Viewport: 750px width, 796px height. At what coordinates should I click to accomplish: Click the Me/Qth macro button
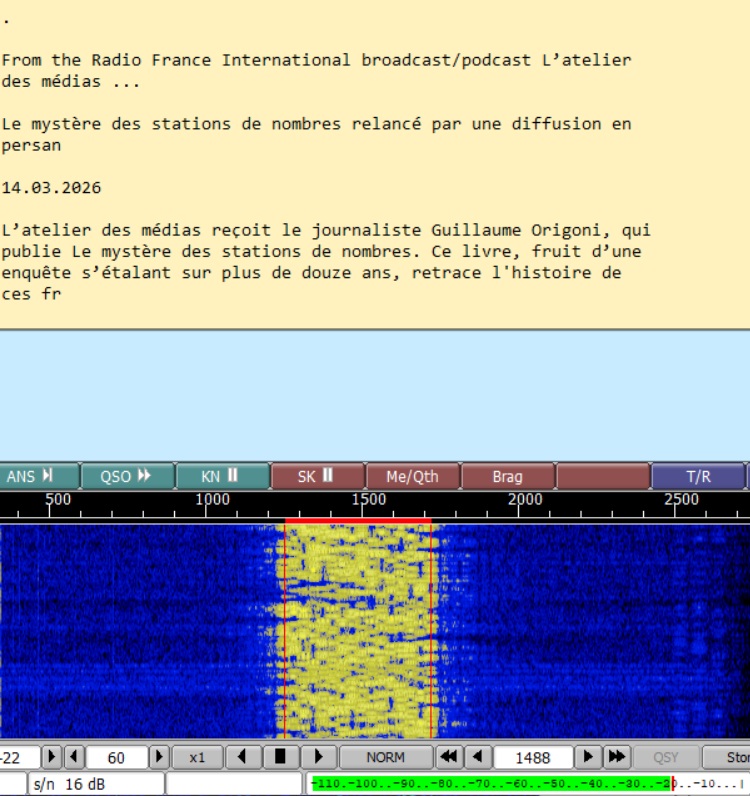[x=413, y=476]
